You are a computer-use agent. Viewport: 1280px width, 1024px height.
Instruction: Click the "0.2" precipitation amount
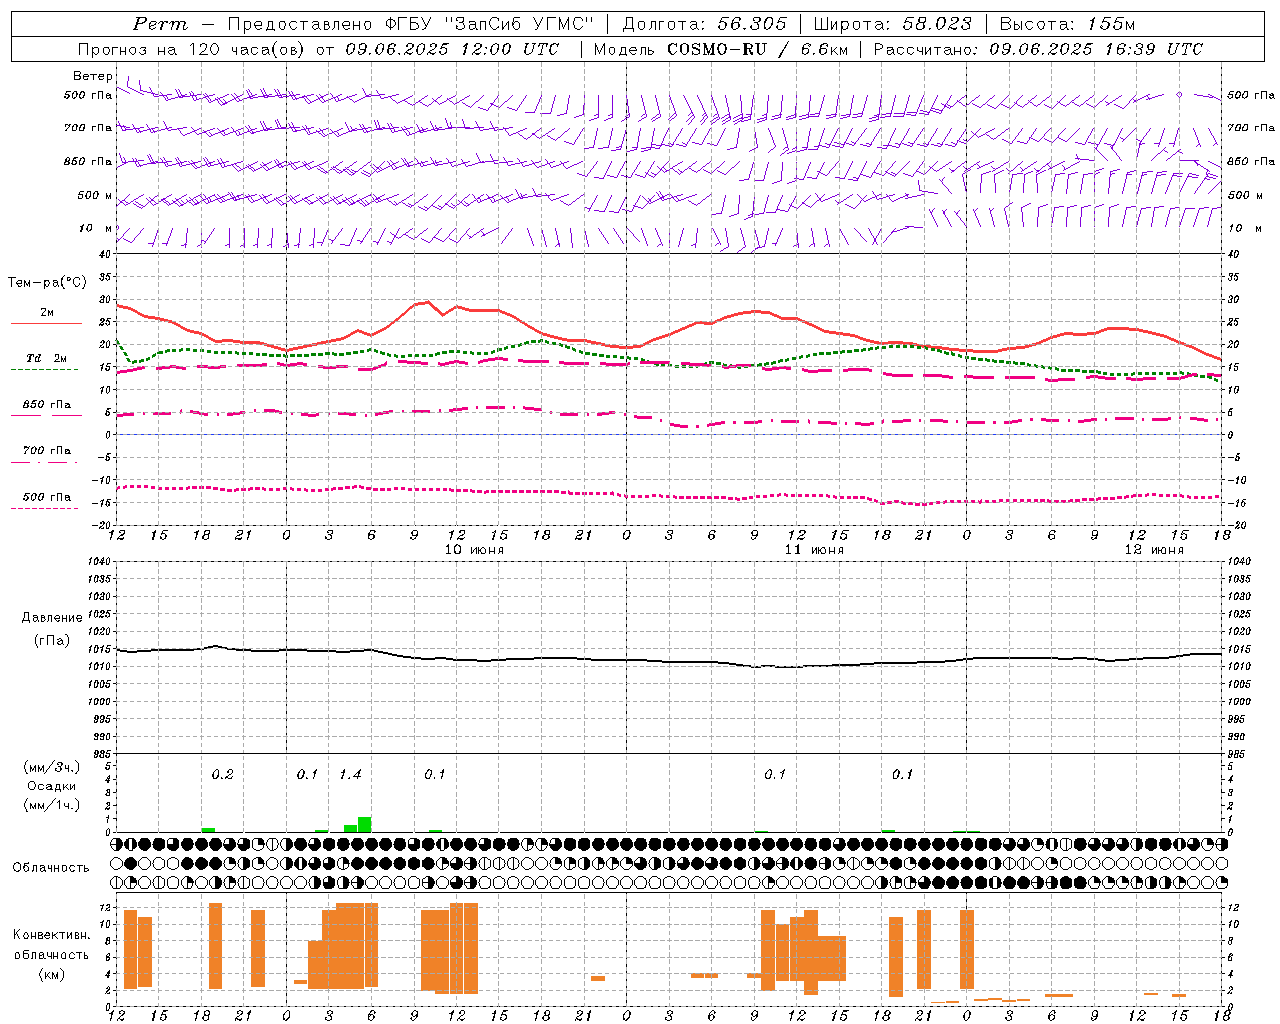222,775
